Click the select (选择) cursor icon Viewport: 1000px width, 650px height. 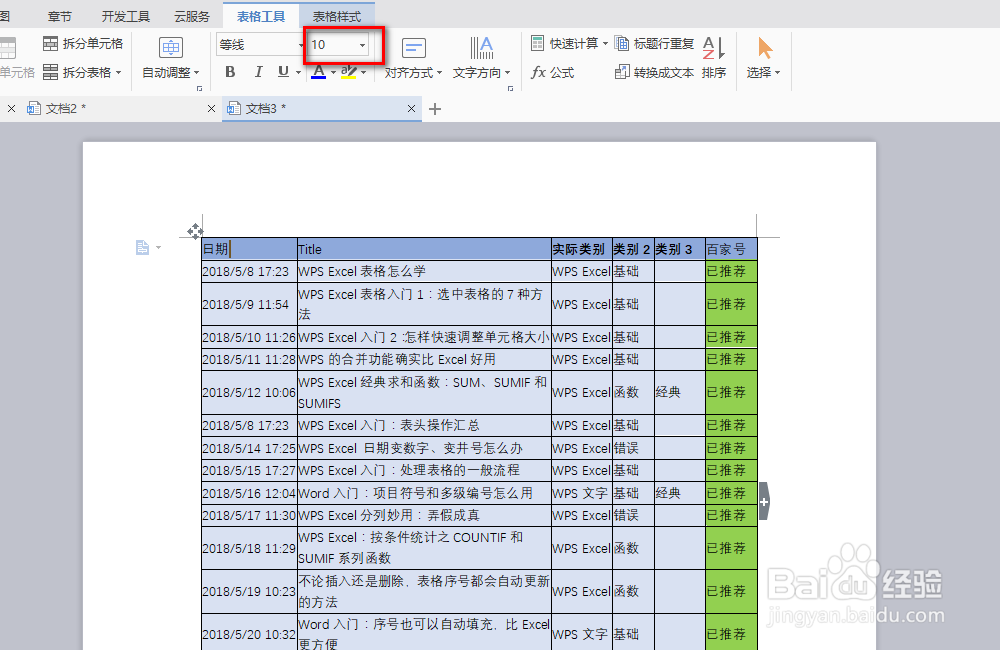[765, 48]
